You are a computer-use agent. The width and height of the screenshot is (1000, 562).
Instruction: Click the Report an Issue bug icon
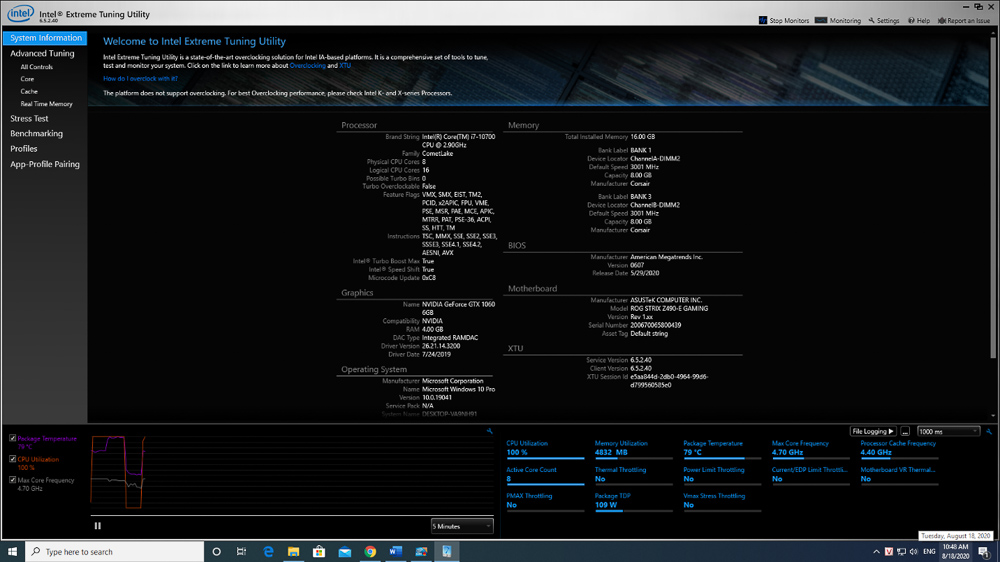(x=941, y=20)
